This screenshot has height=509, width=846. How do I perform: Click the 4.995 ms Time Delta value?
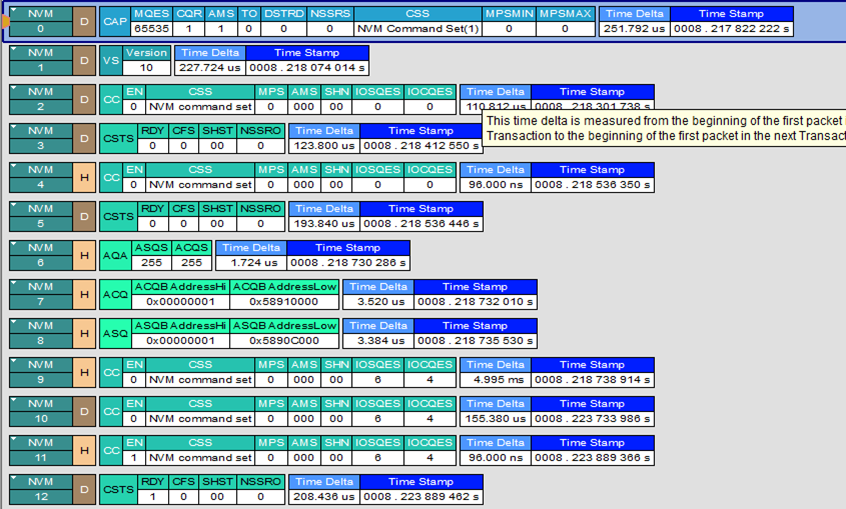[x=494, y=380]
